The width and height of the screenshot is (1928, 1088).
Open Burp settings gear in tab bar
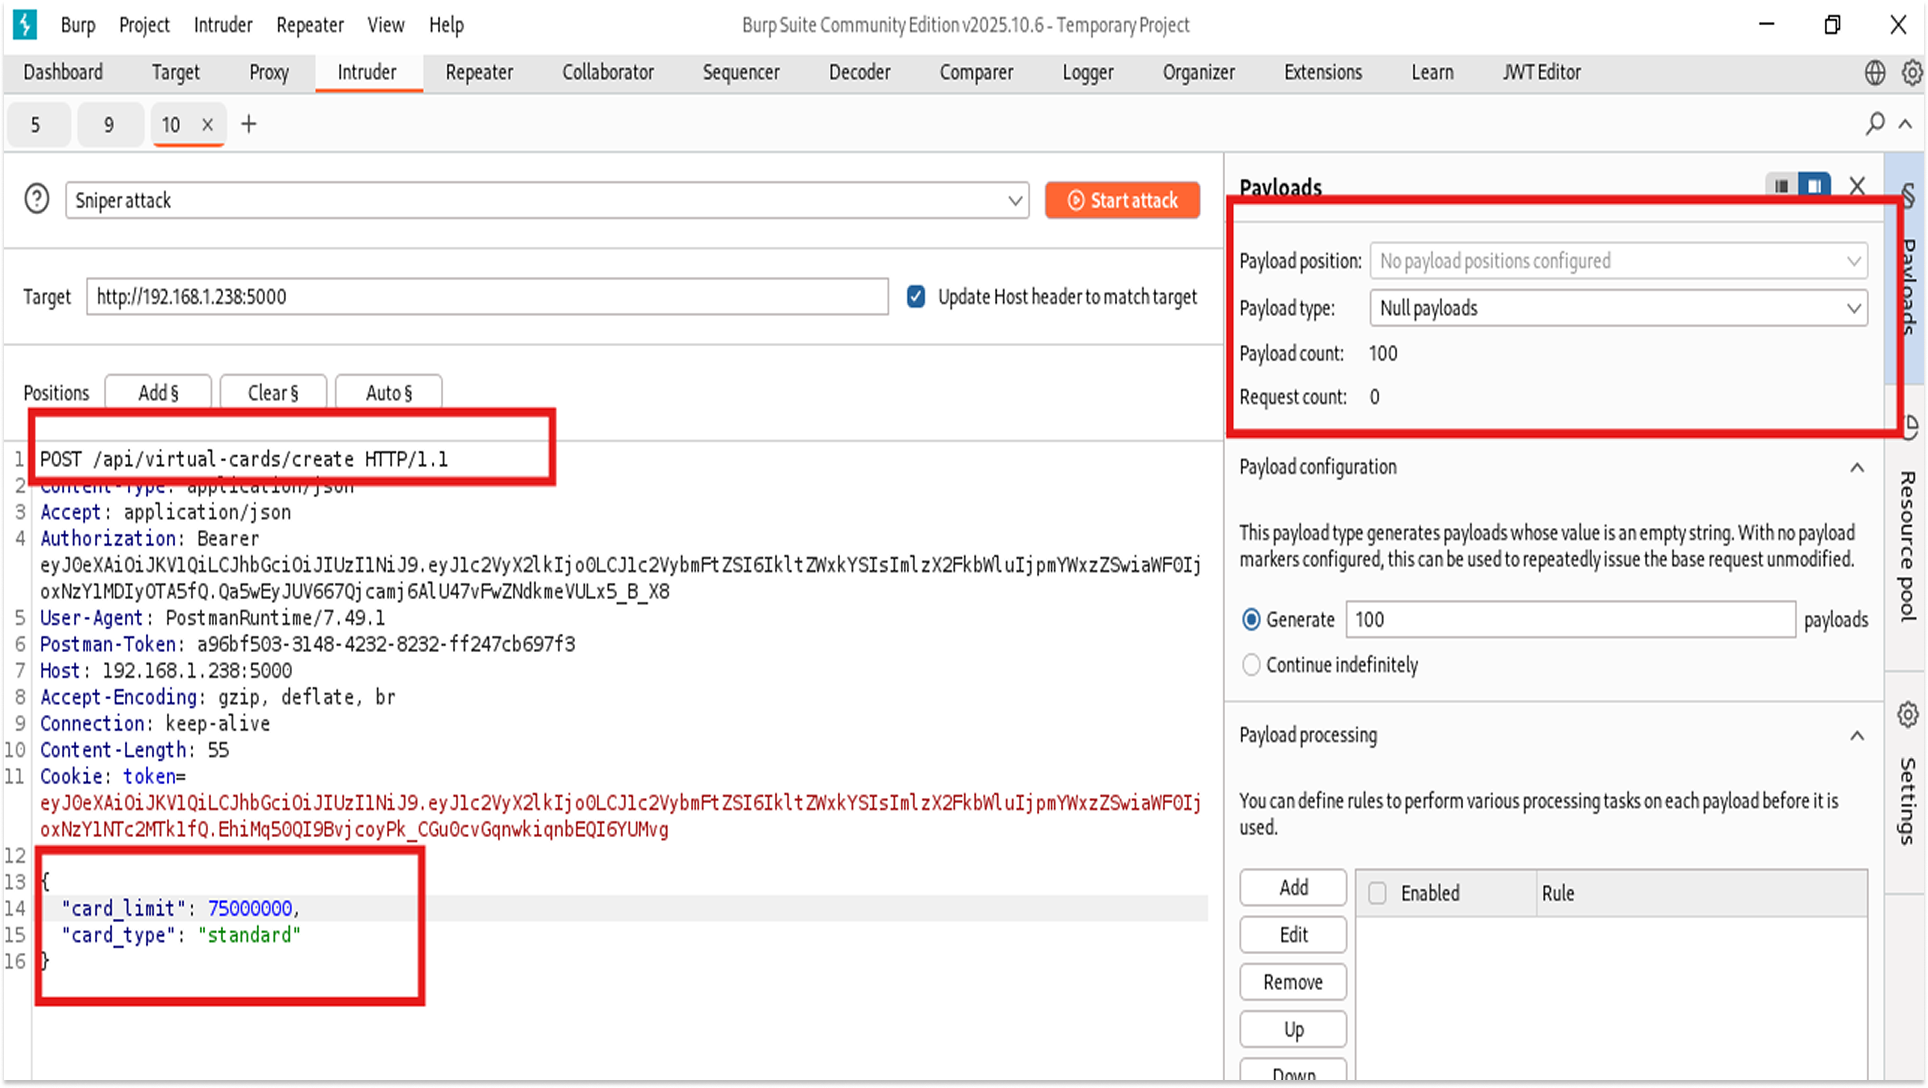[1911, 72]
